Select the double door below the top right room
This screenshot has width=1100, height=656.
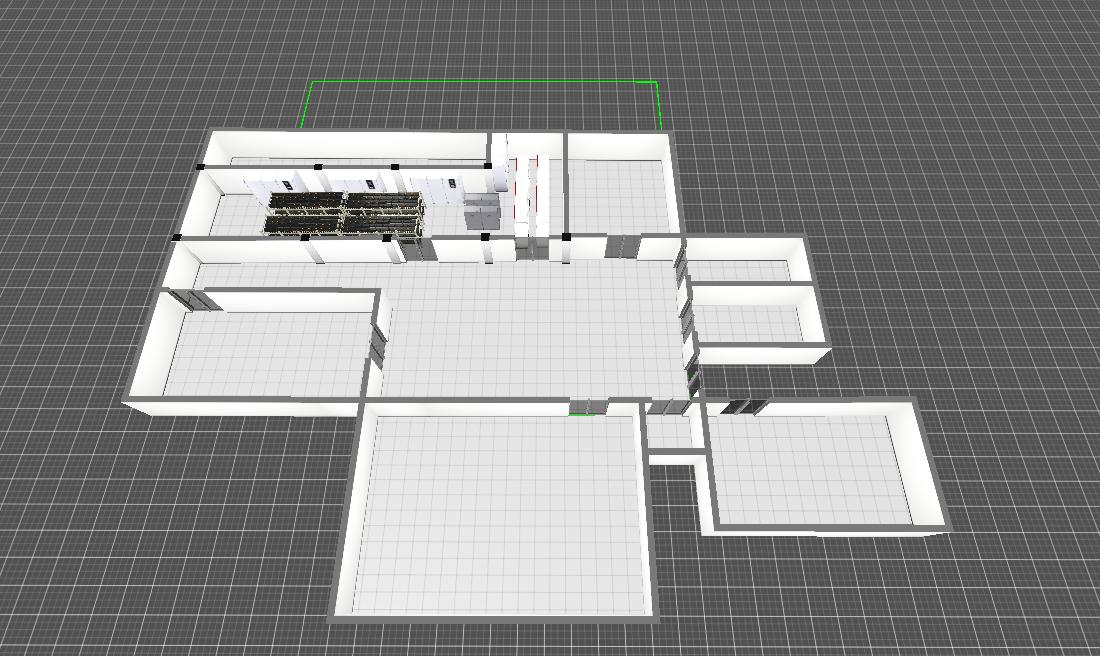coord(621,245)
